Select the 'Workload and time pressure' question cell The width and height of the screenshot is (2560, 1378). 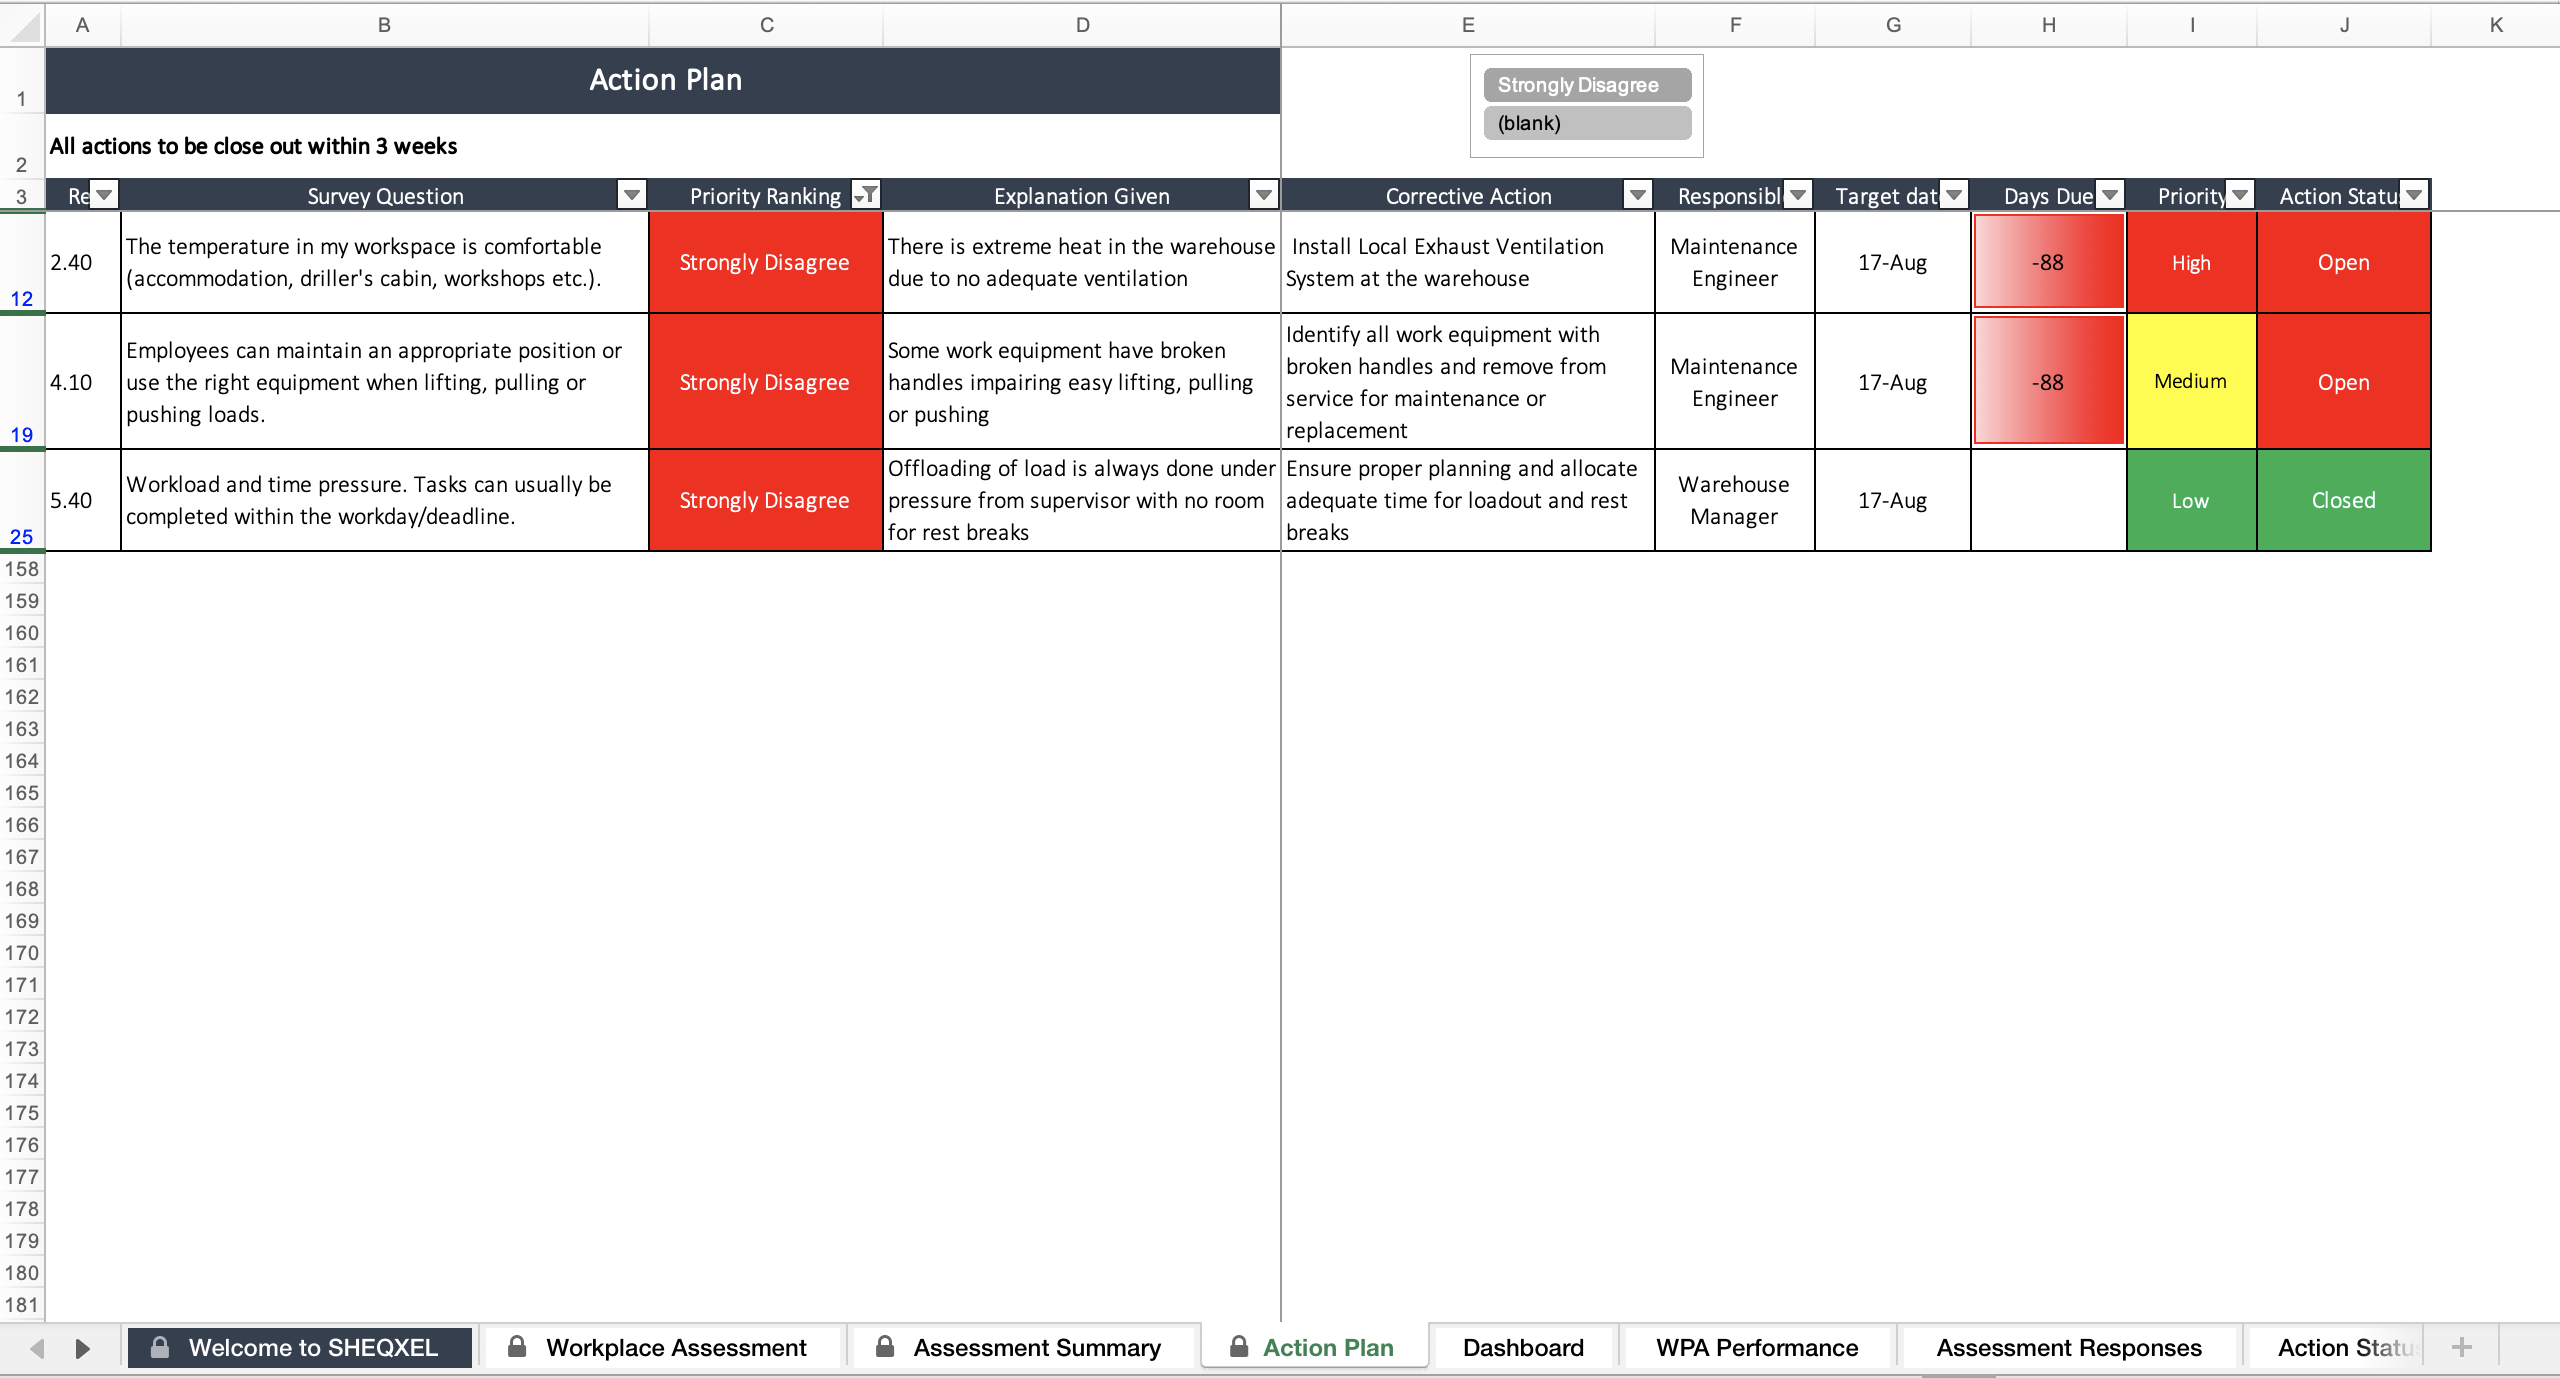coord(385,501)
